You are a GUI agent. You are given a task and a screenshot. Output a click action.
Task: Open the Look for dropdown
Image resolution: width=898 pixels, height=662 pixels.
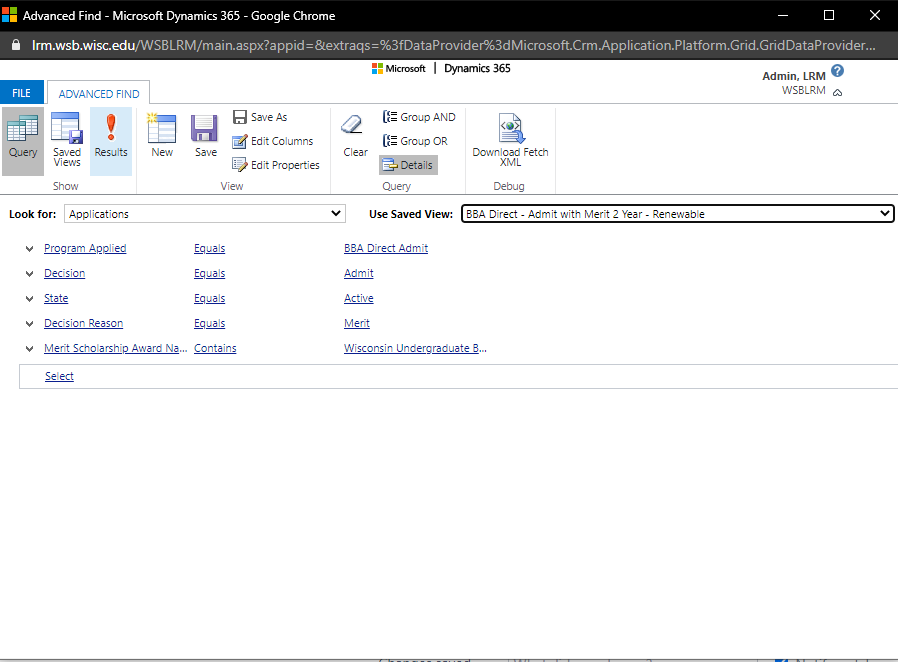[205, 214]
